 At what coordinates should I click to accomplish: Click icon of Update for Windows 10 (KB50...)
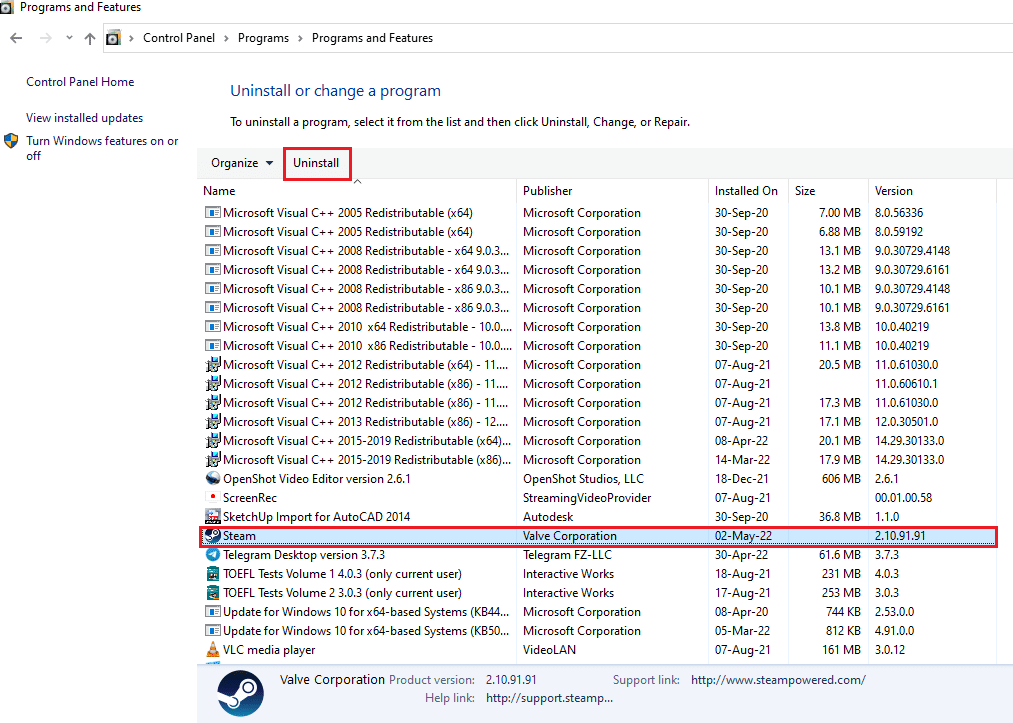pyautogui.click(x=213, y=631)
